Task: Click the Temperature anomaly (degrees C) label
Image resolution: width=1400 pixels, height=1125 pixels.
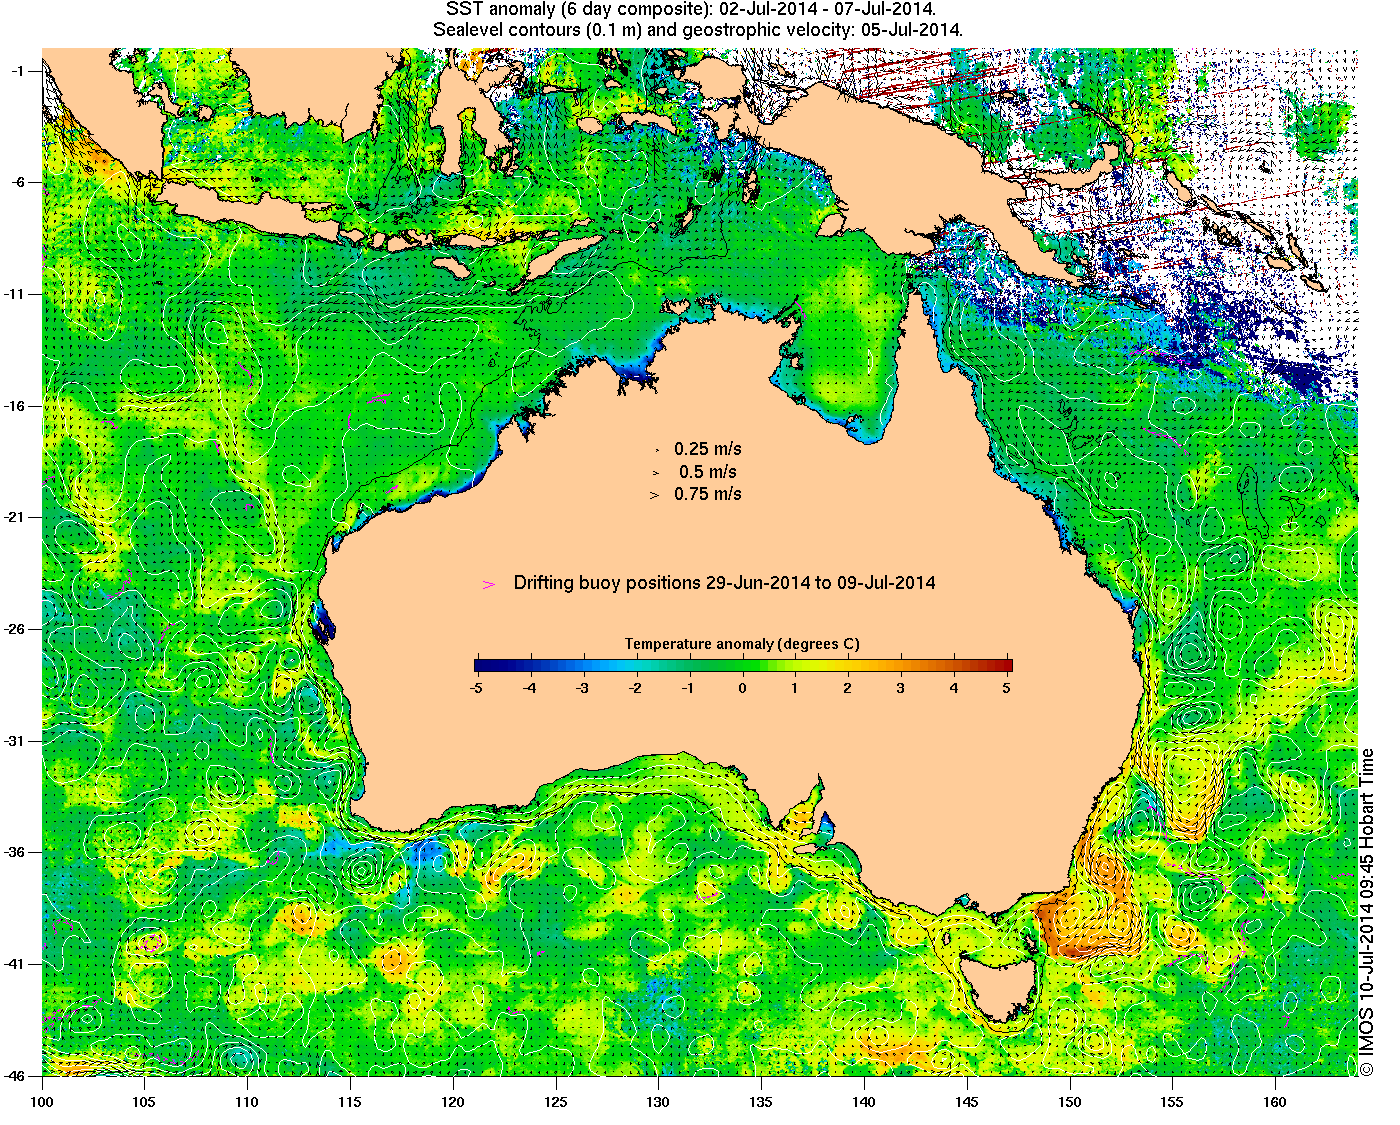Action: (x=742, y=644)
